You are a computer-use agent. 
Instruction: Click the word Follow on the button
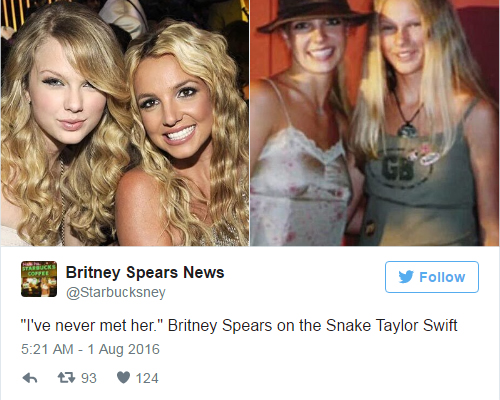(442, 277)
